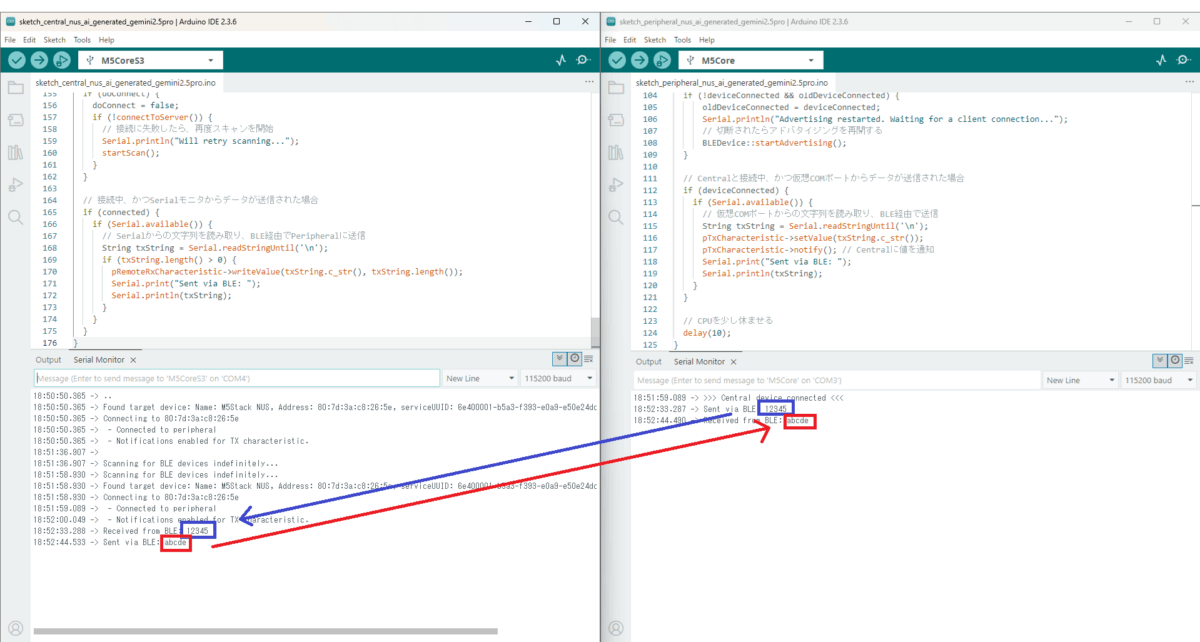Open Sketchbook folder in central sketch sidebar

click(x=15, y=88)
